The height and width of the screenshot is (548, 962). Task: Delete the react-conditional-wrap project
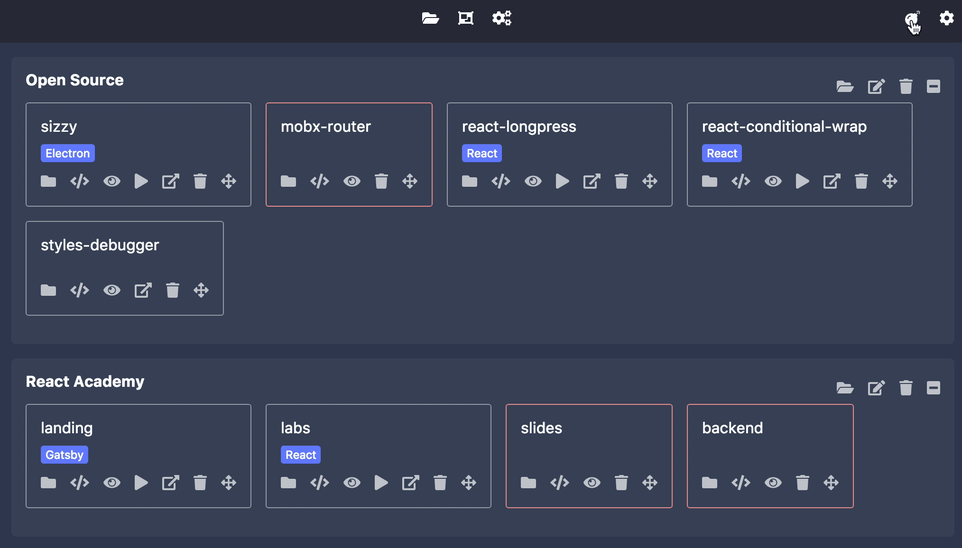coord(861,181)
